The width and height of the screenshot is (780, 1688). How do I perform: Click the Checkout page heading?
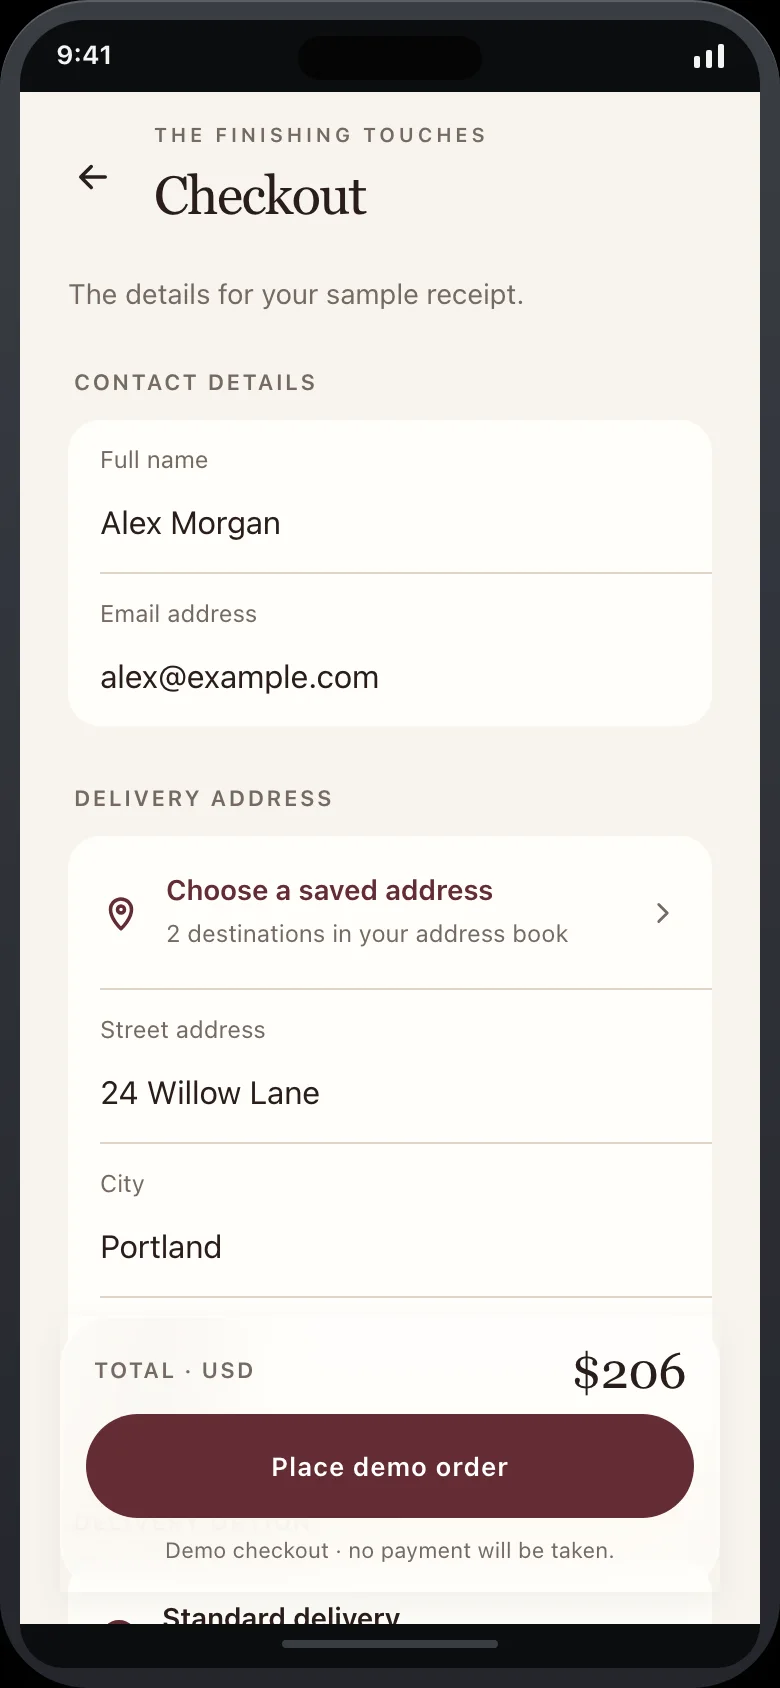coord(261,196)
